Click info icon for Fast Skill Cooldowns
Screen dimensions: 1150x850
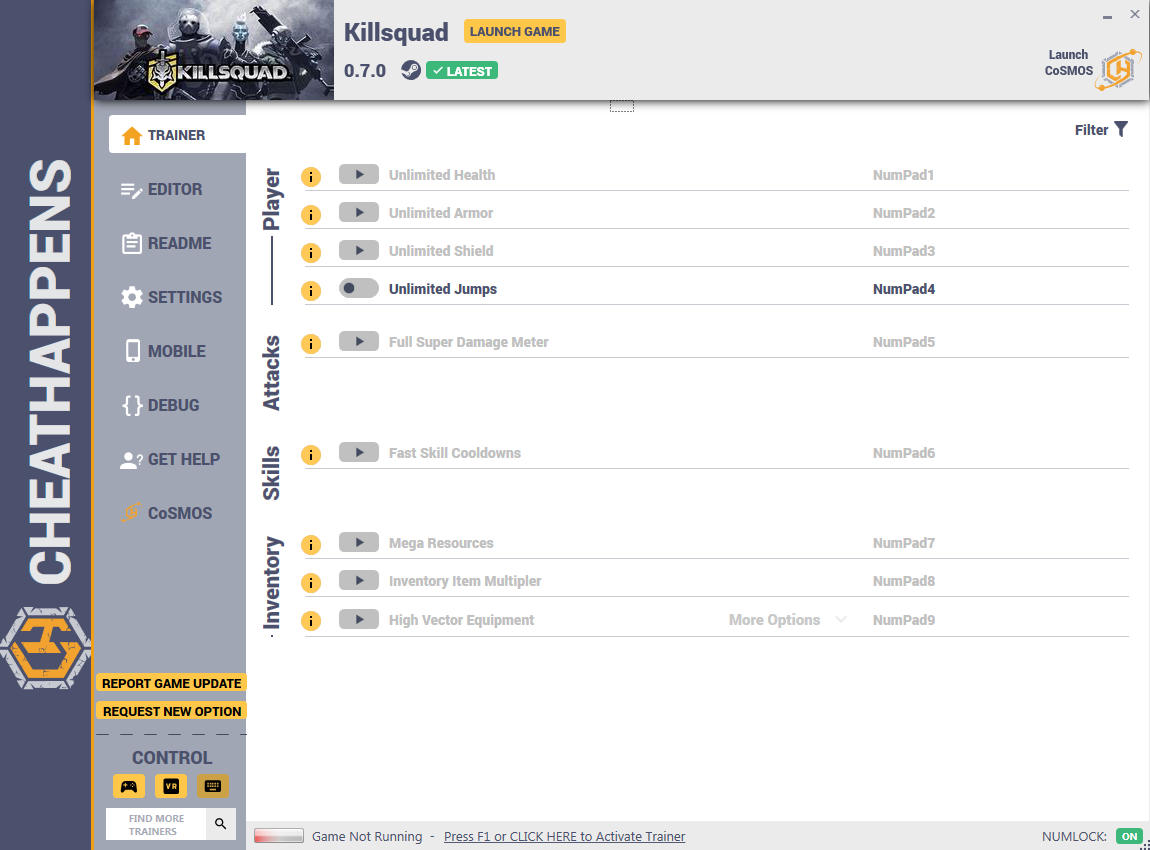point(311,455)
